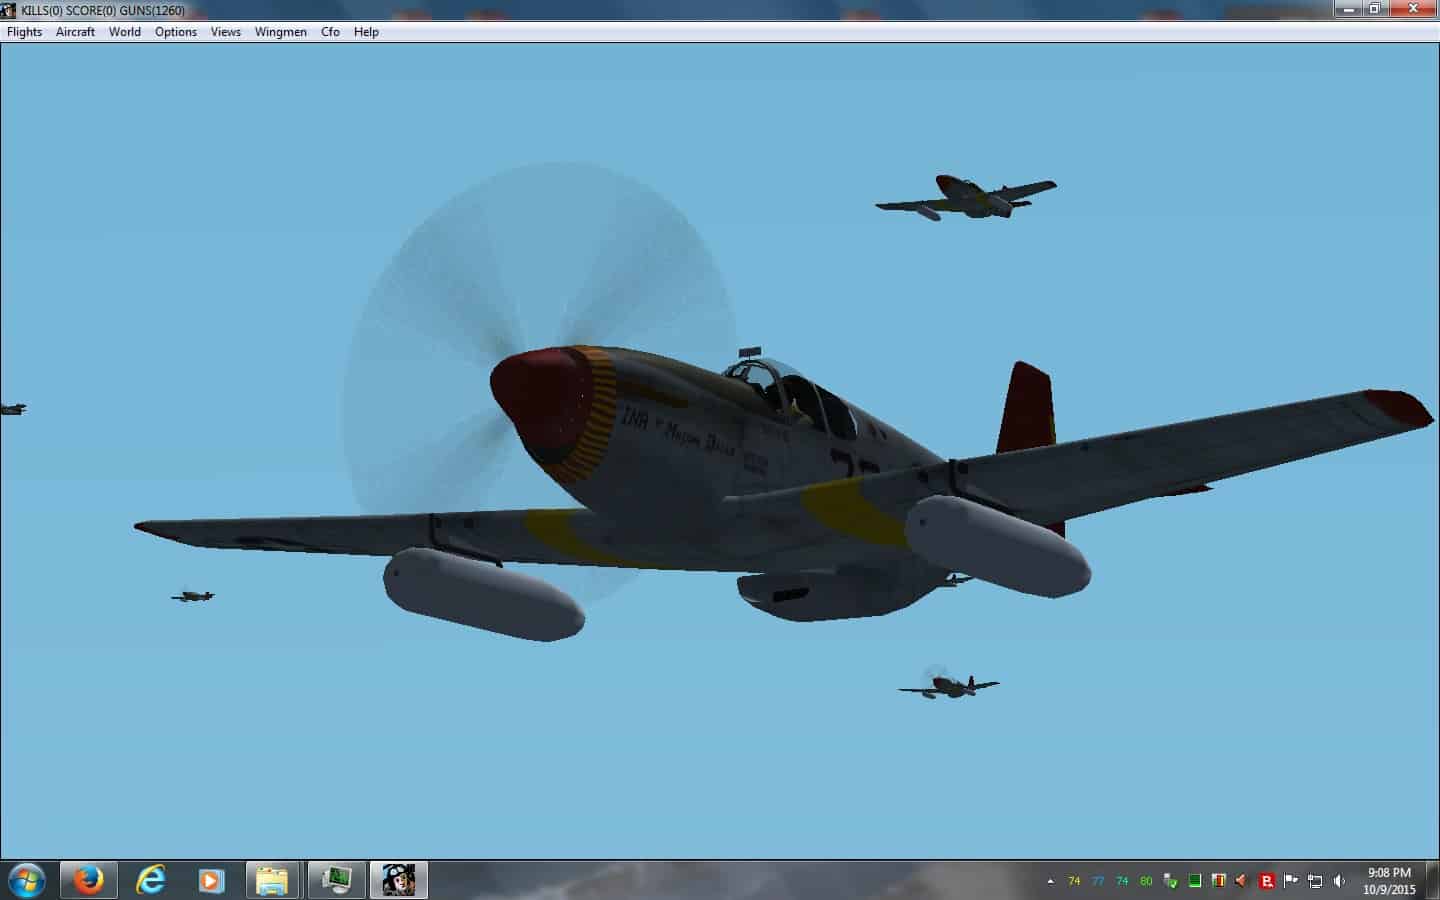The image size is (1440, 900).
Task: Click the Cfo menu item
Action: (330, 32)
